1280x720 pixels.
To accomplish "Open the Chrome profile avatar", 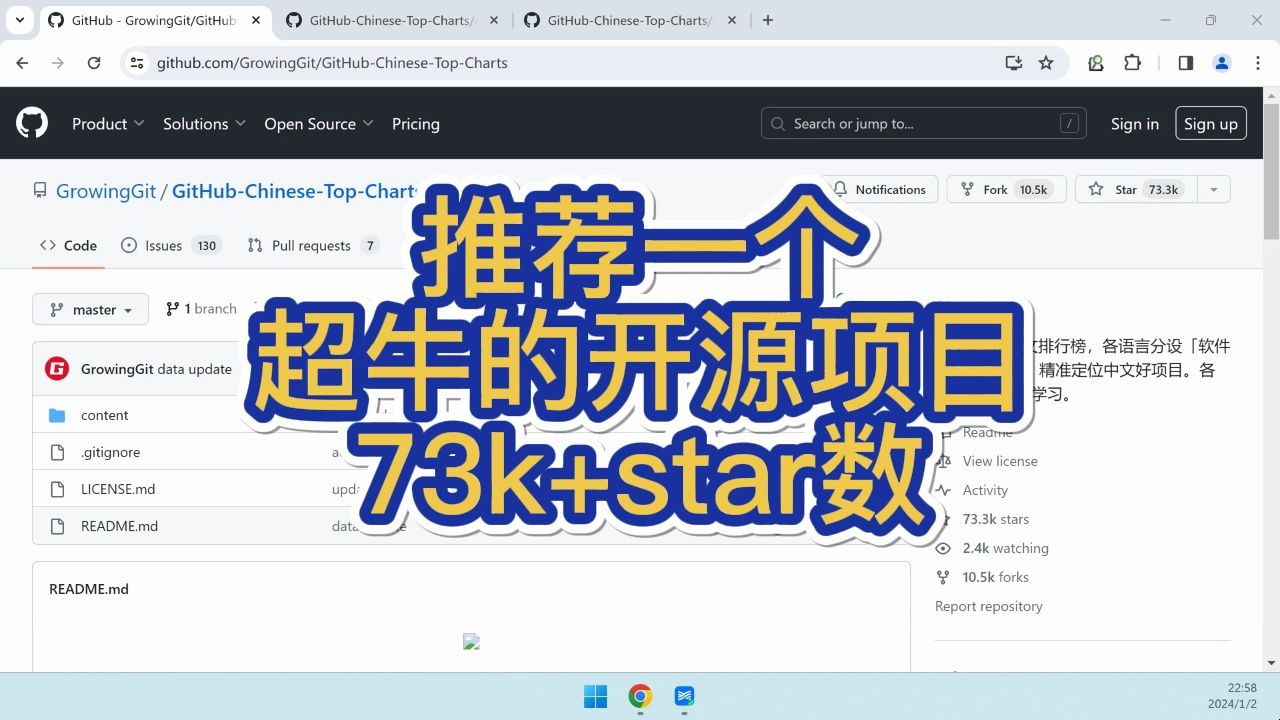I will [1222, 62].
